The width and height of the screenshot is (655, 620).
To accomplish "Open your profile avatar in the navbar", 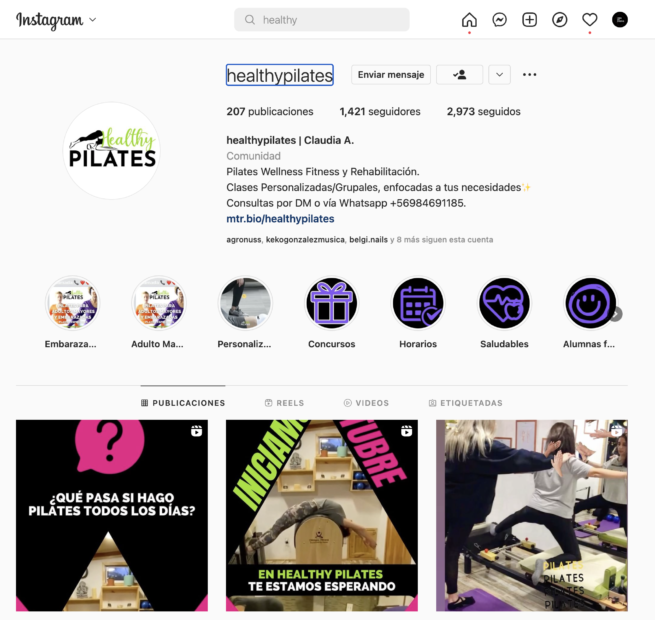I will (x=620, y=20).
